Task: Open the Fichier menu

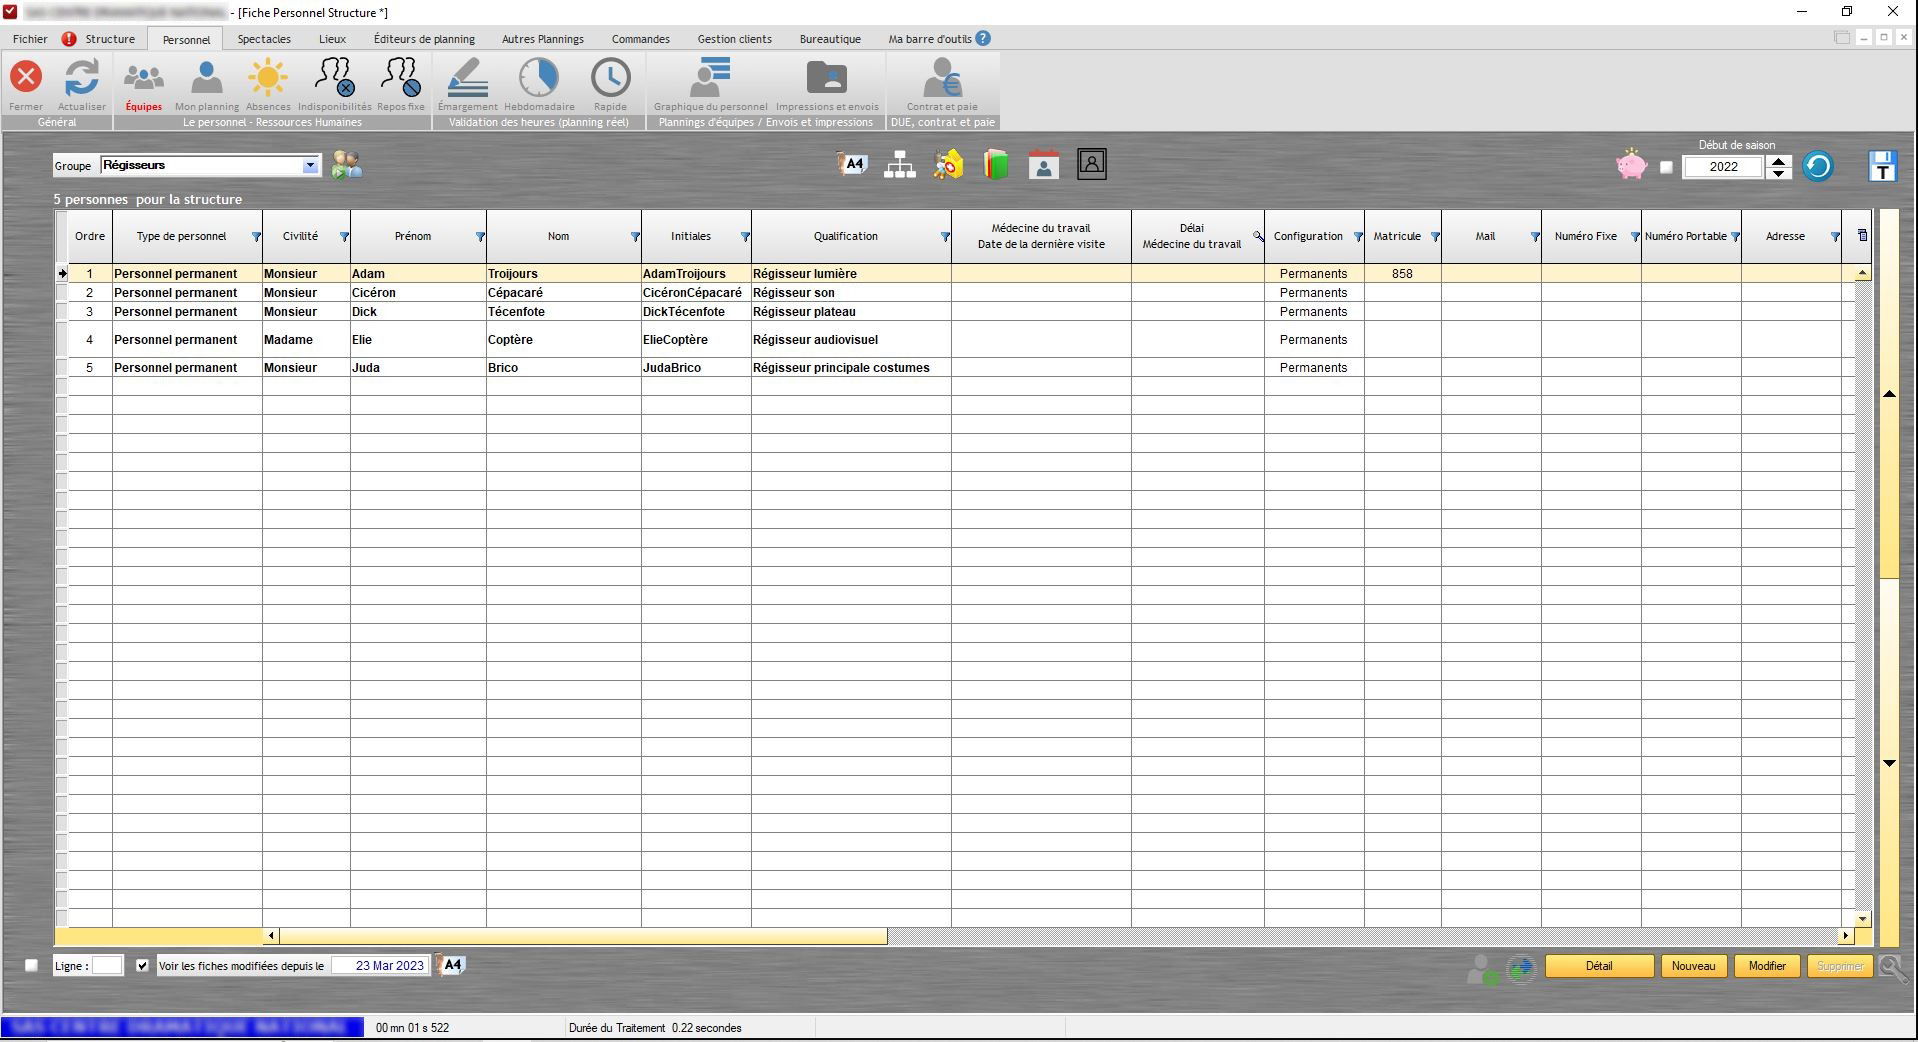Action: [30, 39]
